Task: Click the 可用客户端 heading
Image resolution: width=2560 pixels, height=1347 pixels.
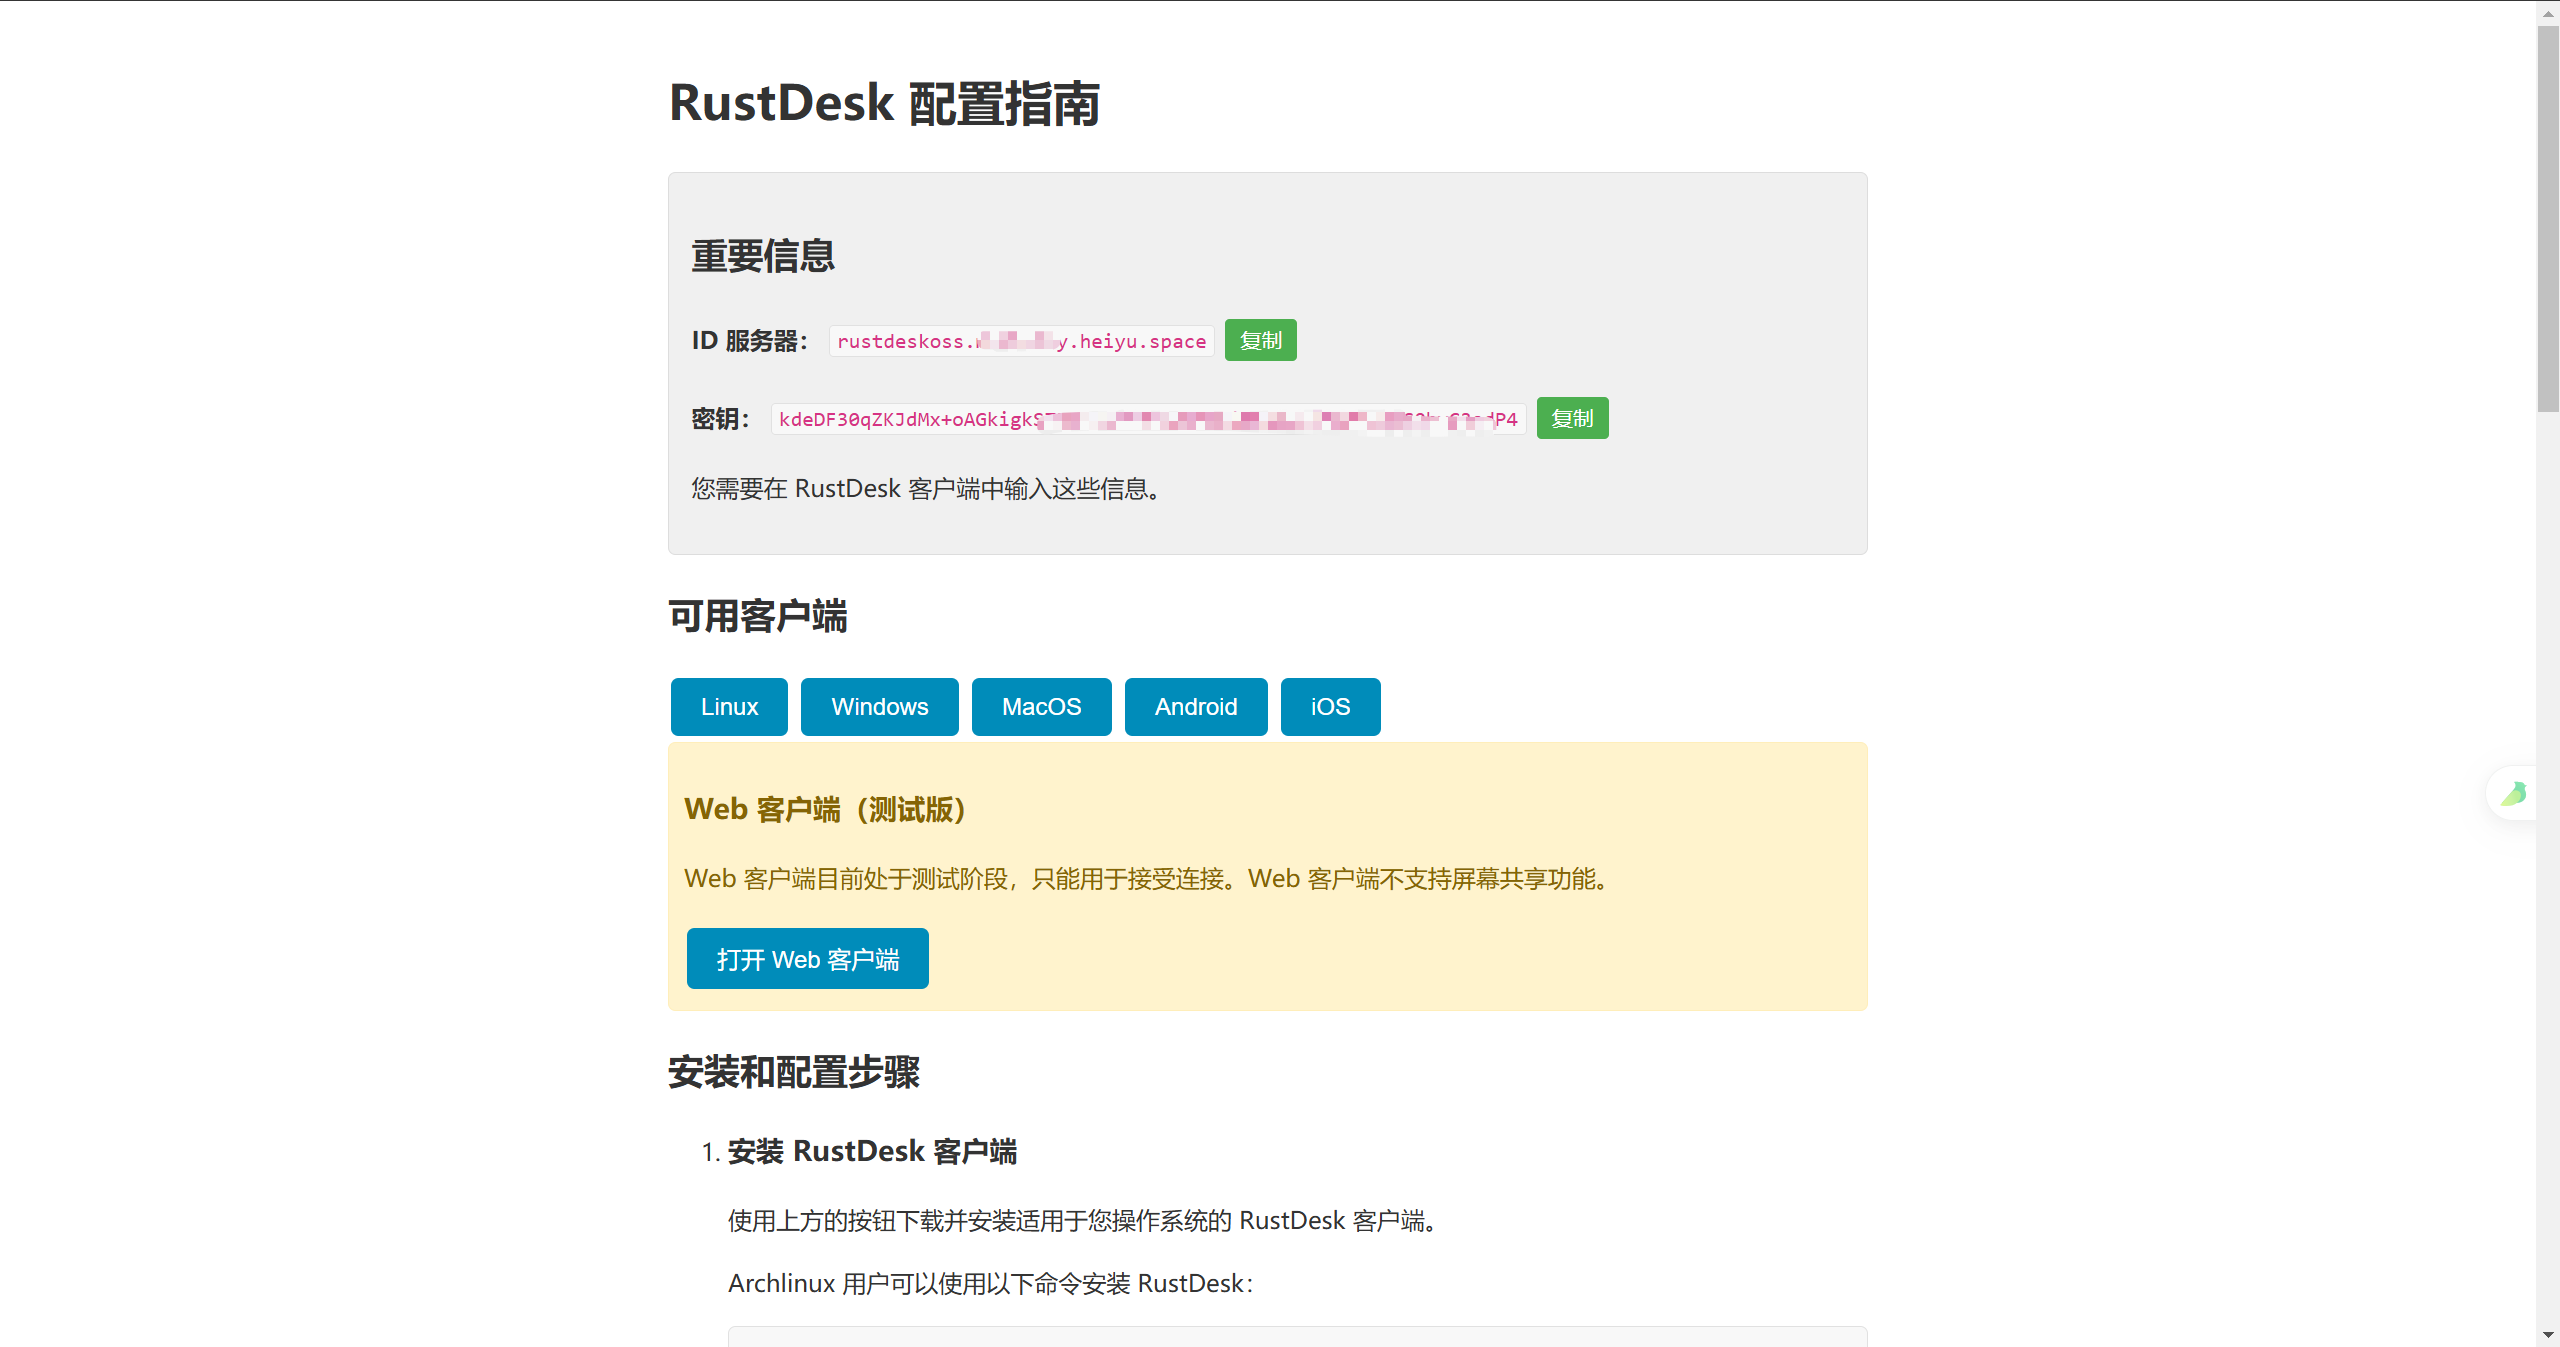Action: (x=758, y=616)
